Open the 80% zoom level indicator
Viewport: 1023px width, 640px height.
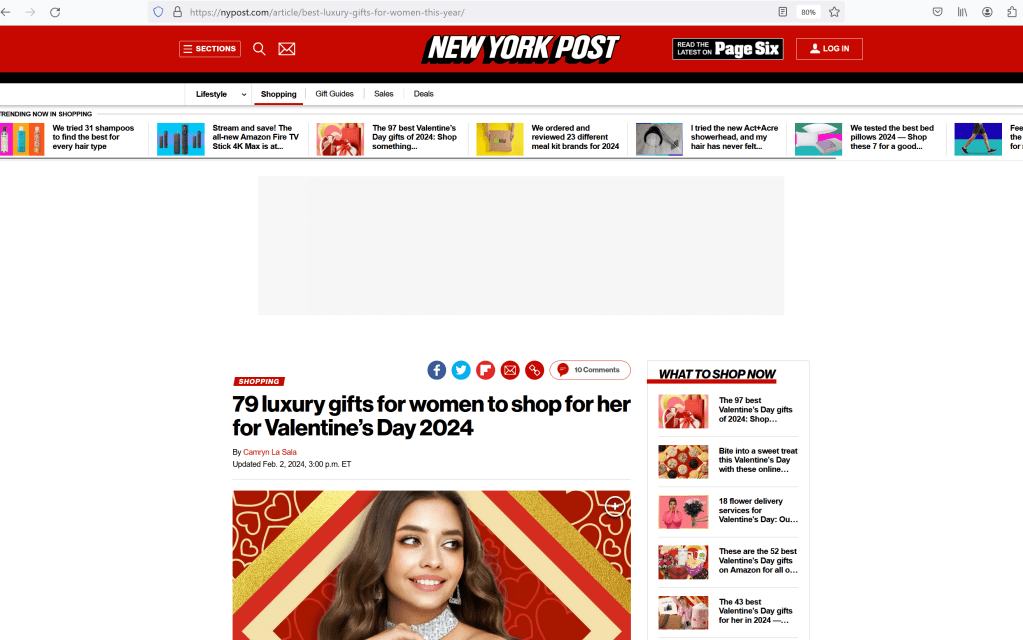pyautogui.click(x=808, y=12)
